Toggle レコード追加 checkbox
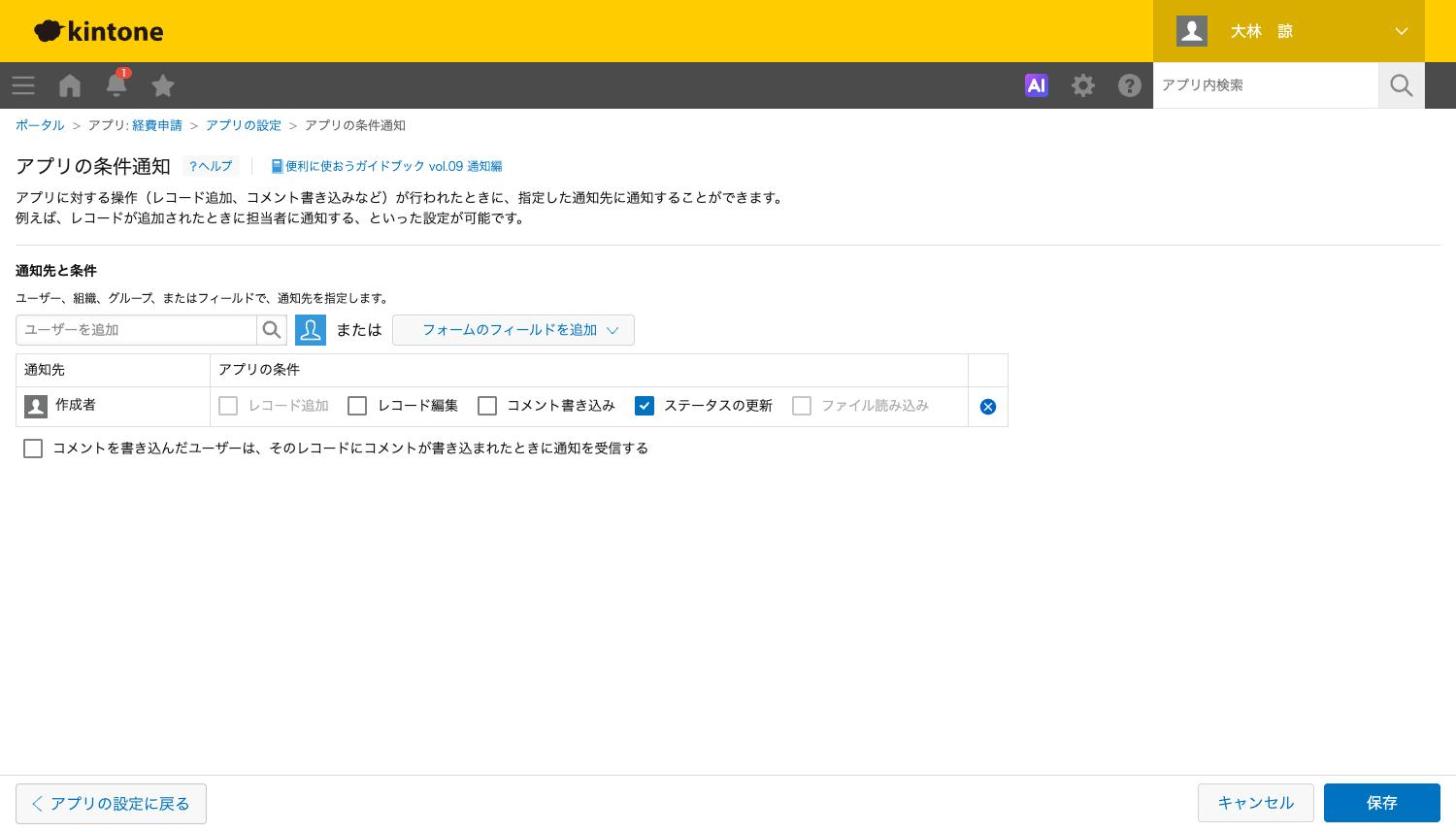Image resolution: width=1456 pixels, height=832 pixels. [228, 406]
